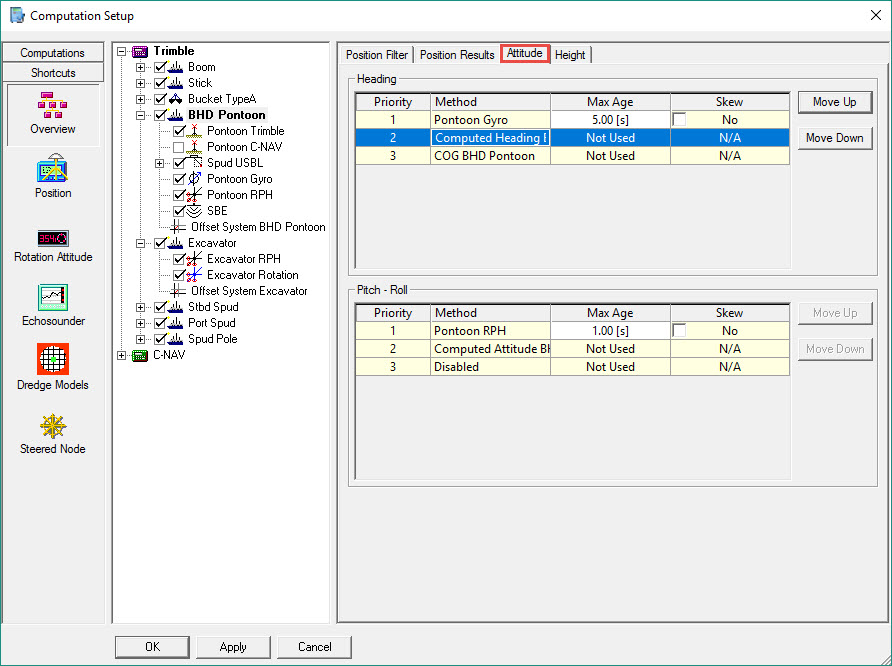Image resolution: width=892 pixels, height=666 pixels.
Task: Click the Move Down button for Heading
Action: pyautogui.click(x=834, y=138)
